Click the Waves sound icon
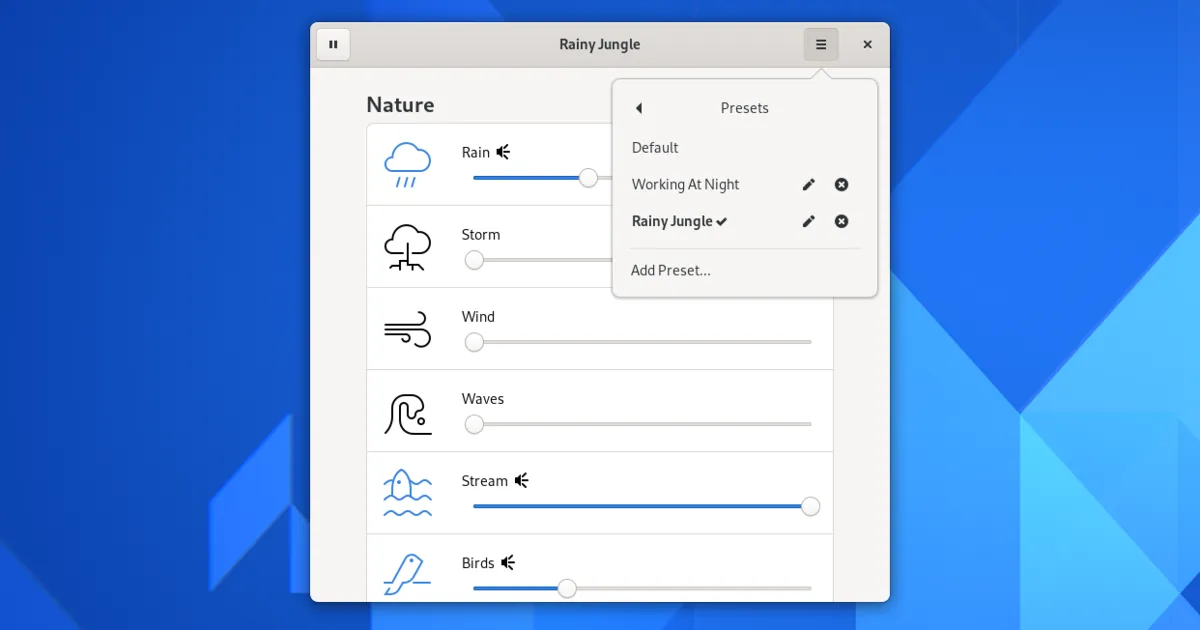The image size is (1200, 630). [407, 412]
